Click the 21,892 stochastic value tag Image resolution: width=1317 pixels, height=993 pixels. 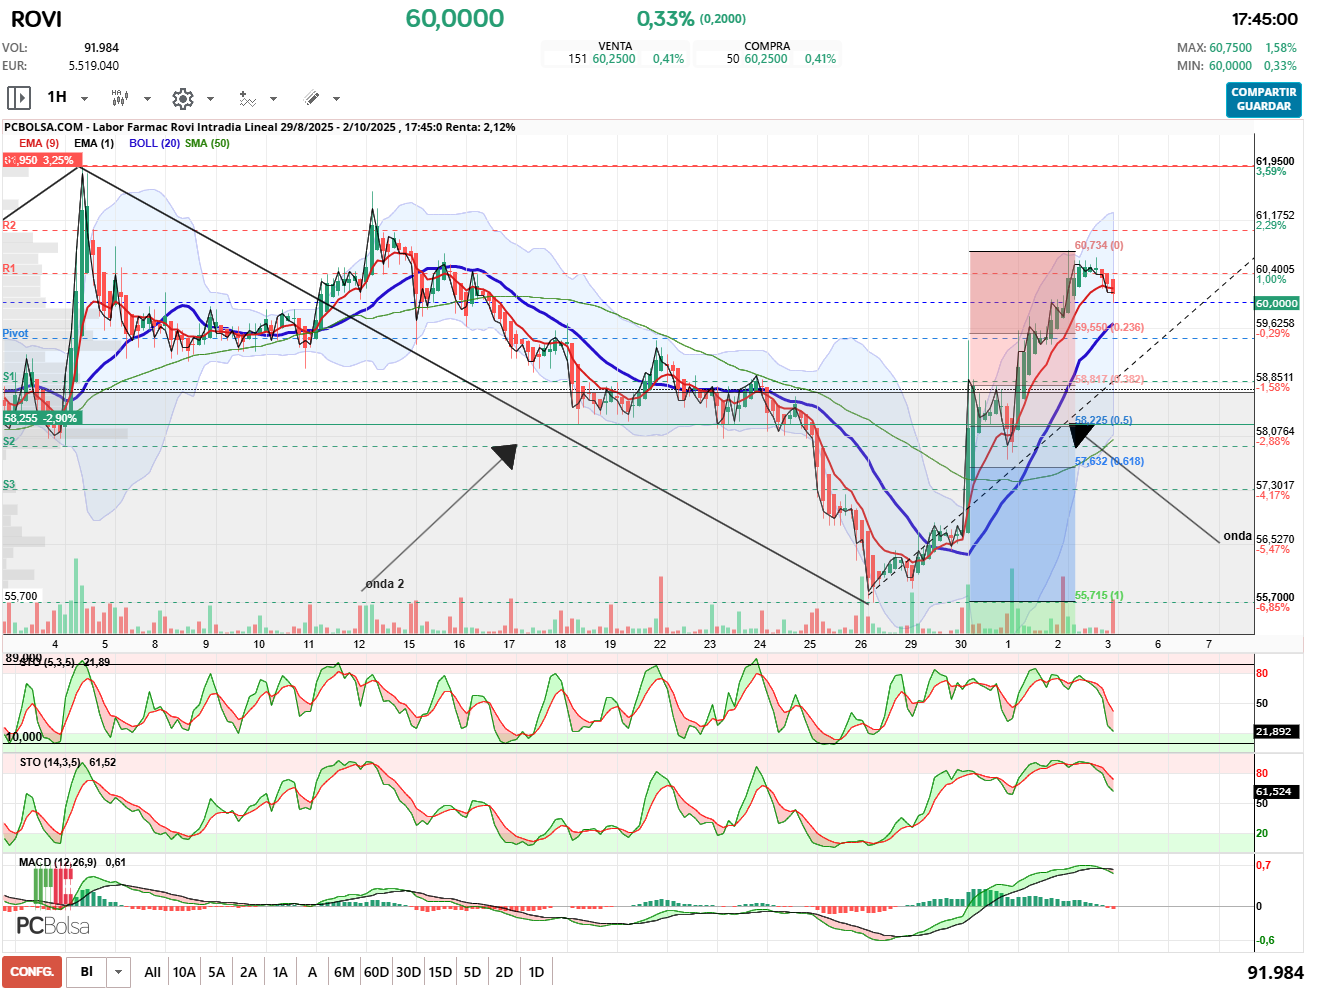(1276, 731)
